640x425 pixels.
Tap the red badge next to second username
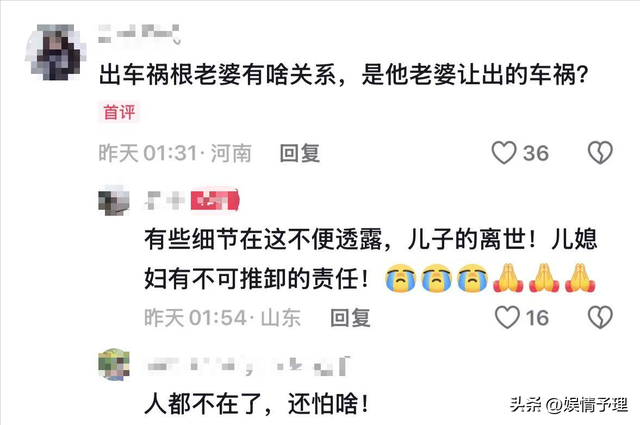215,200
